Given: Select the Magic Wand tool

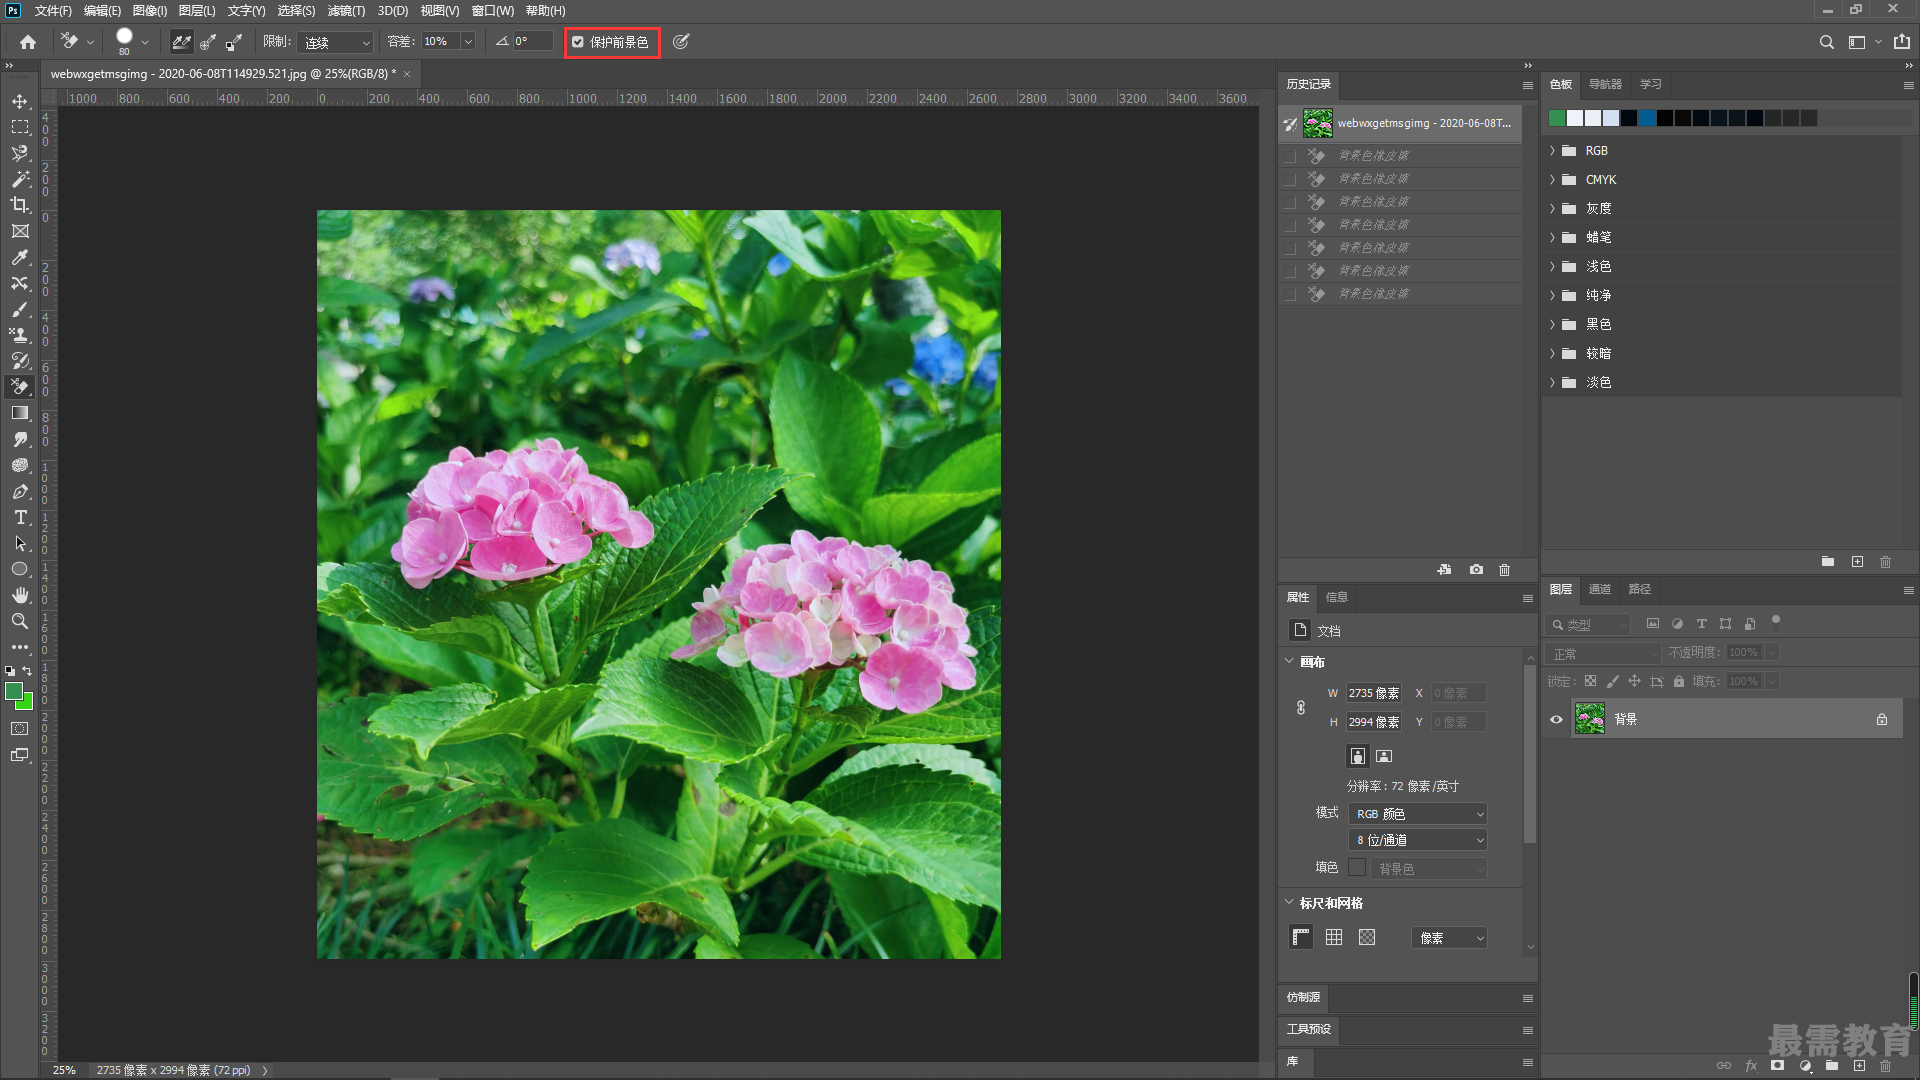Looking at the screenshot, I should [x=20, y=179].
